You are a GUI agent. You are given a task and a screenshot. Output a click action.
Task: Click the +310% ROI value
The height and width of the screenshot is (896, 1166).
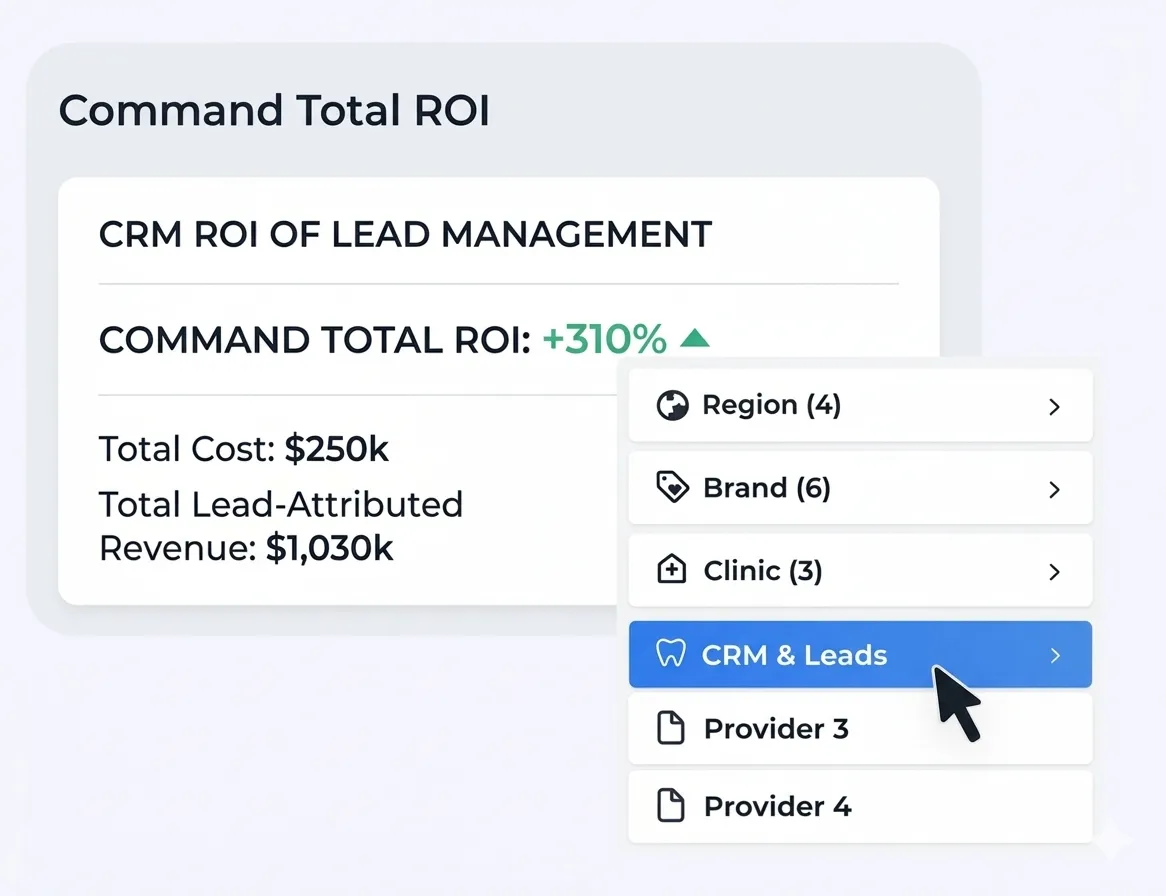604,340
